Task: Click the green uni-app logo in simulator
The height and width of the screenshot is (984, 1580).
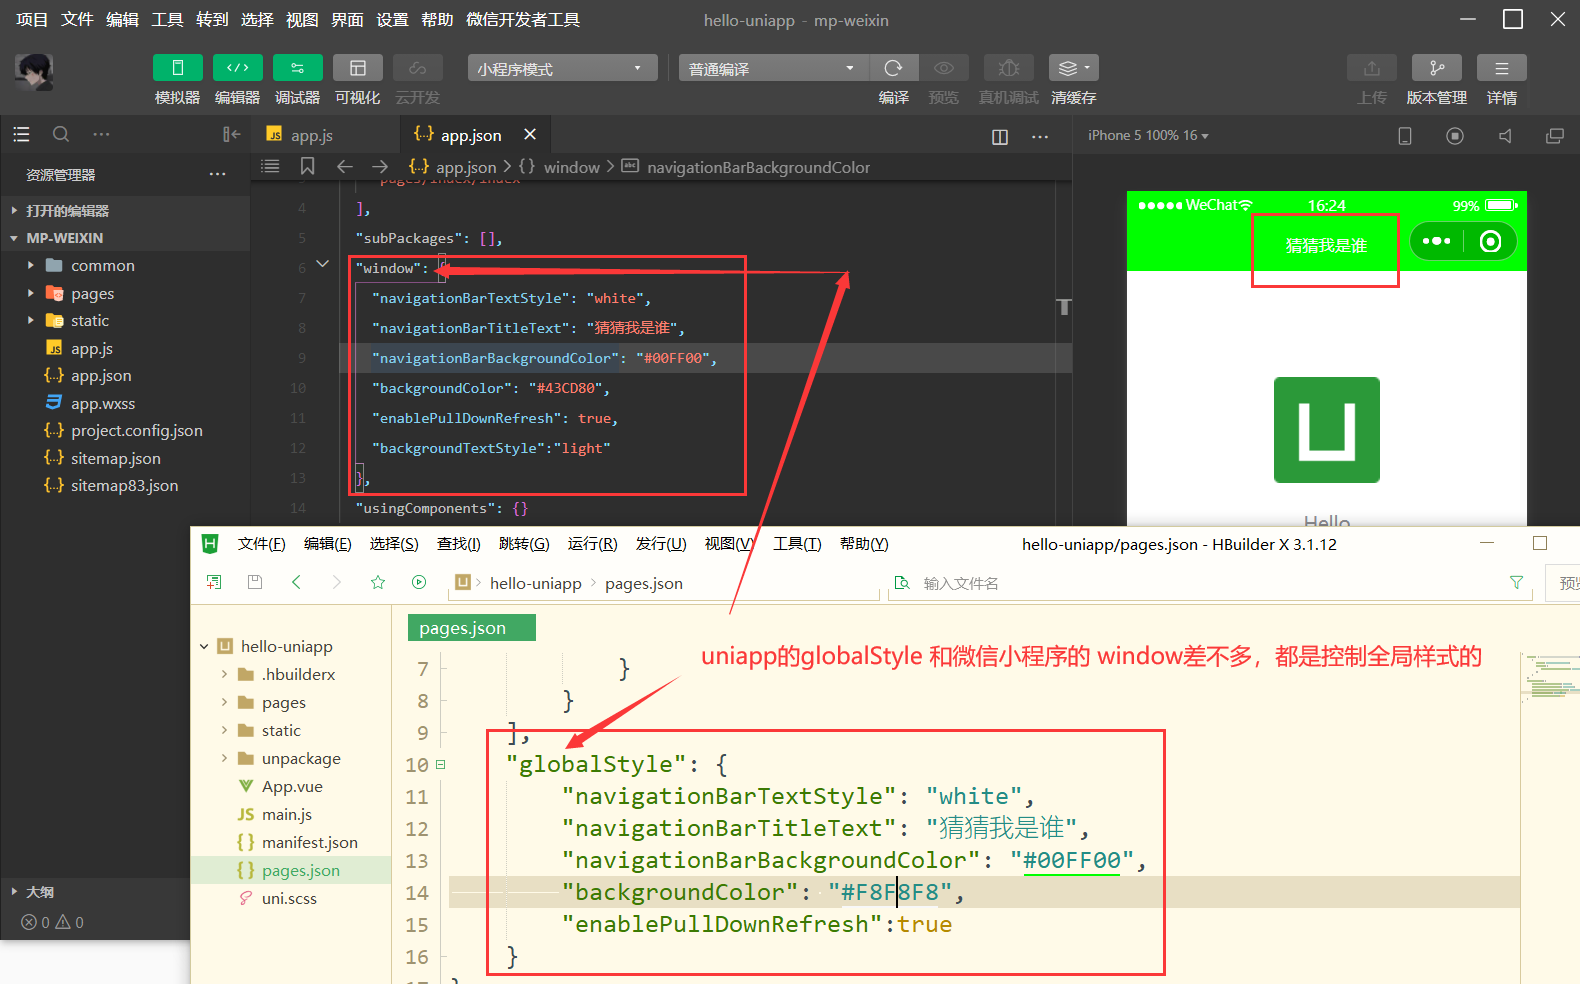Action: (1327, 430)
